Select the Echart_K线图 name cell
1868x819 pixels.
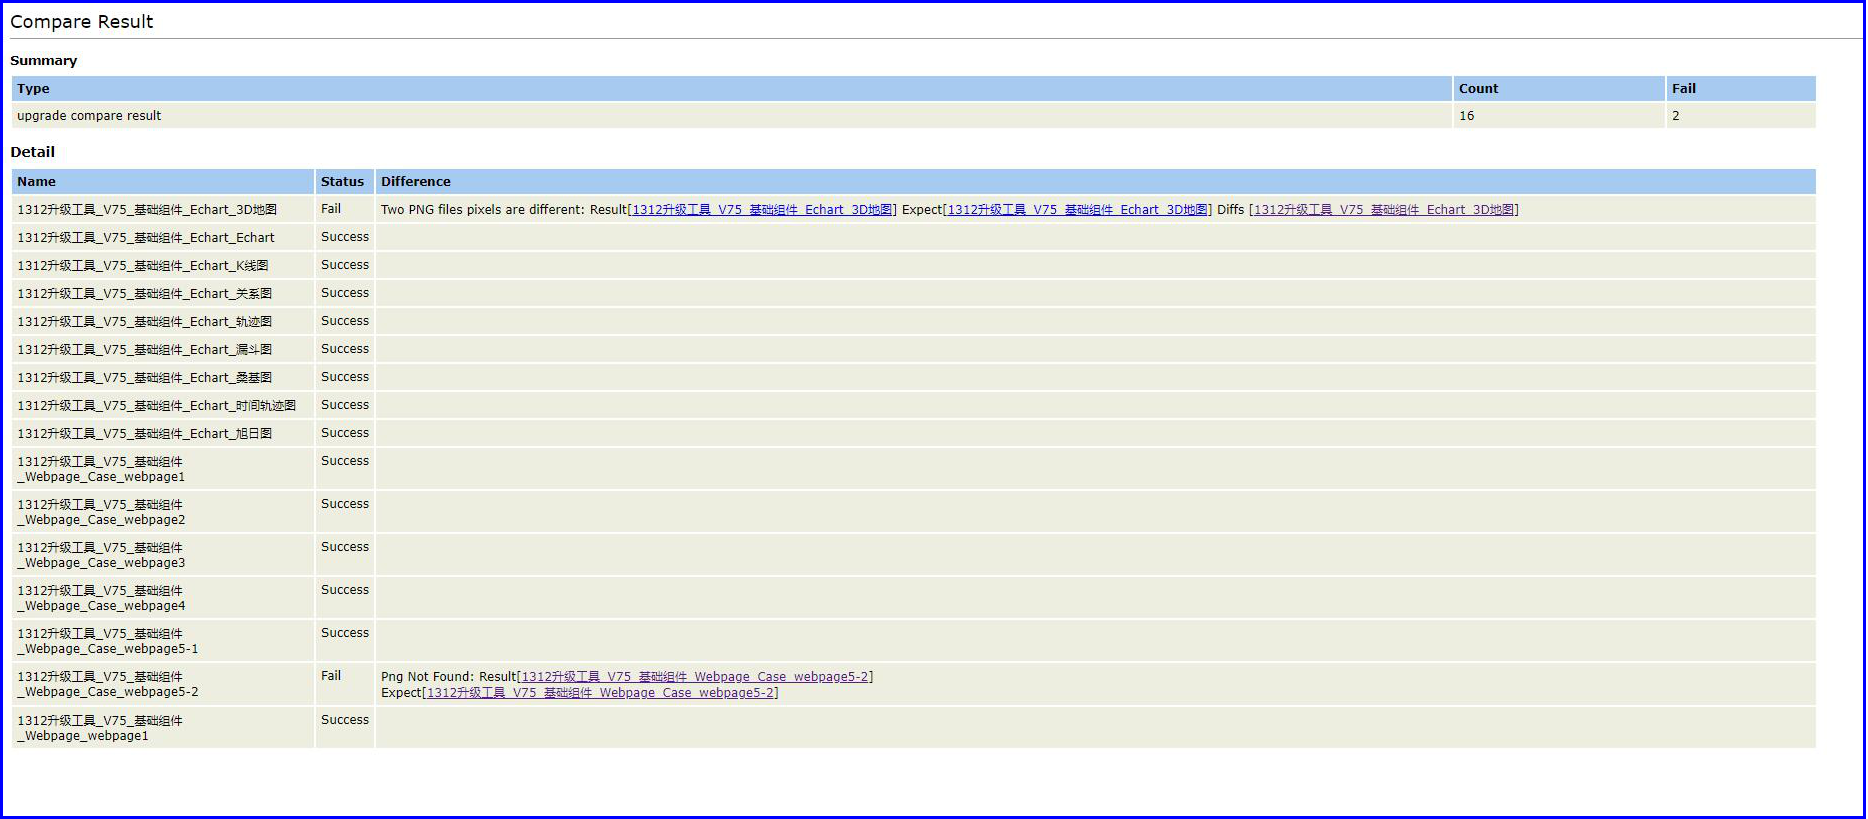point(142,266)
